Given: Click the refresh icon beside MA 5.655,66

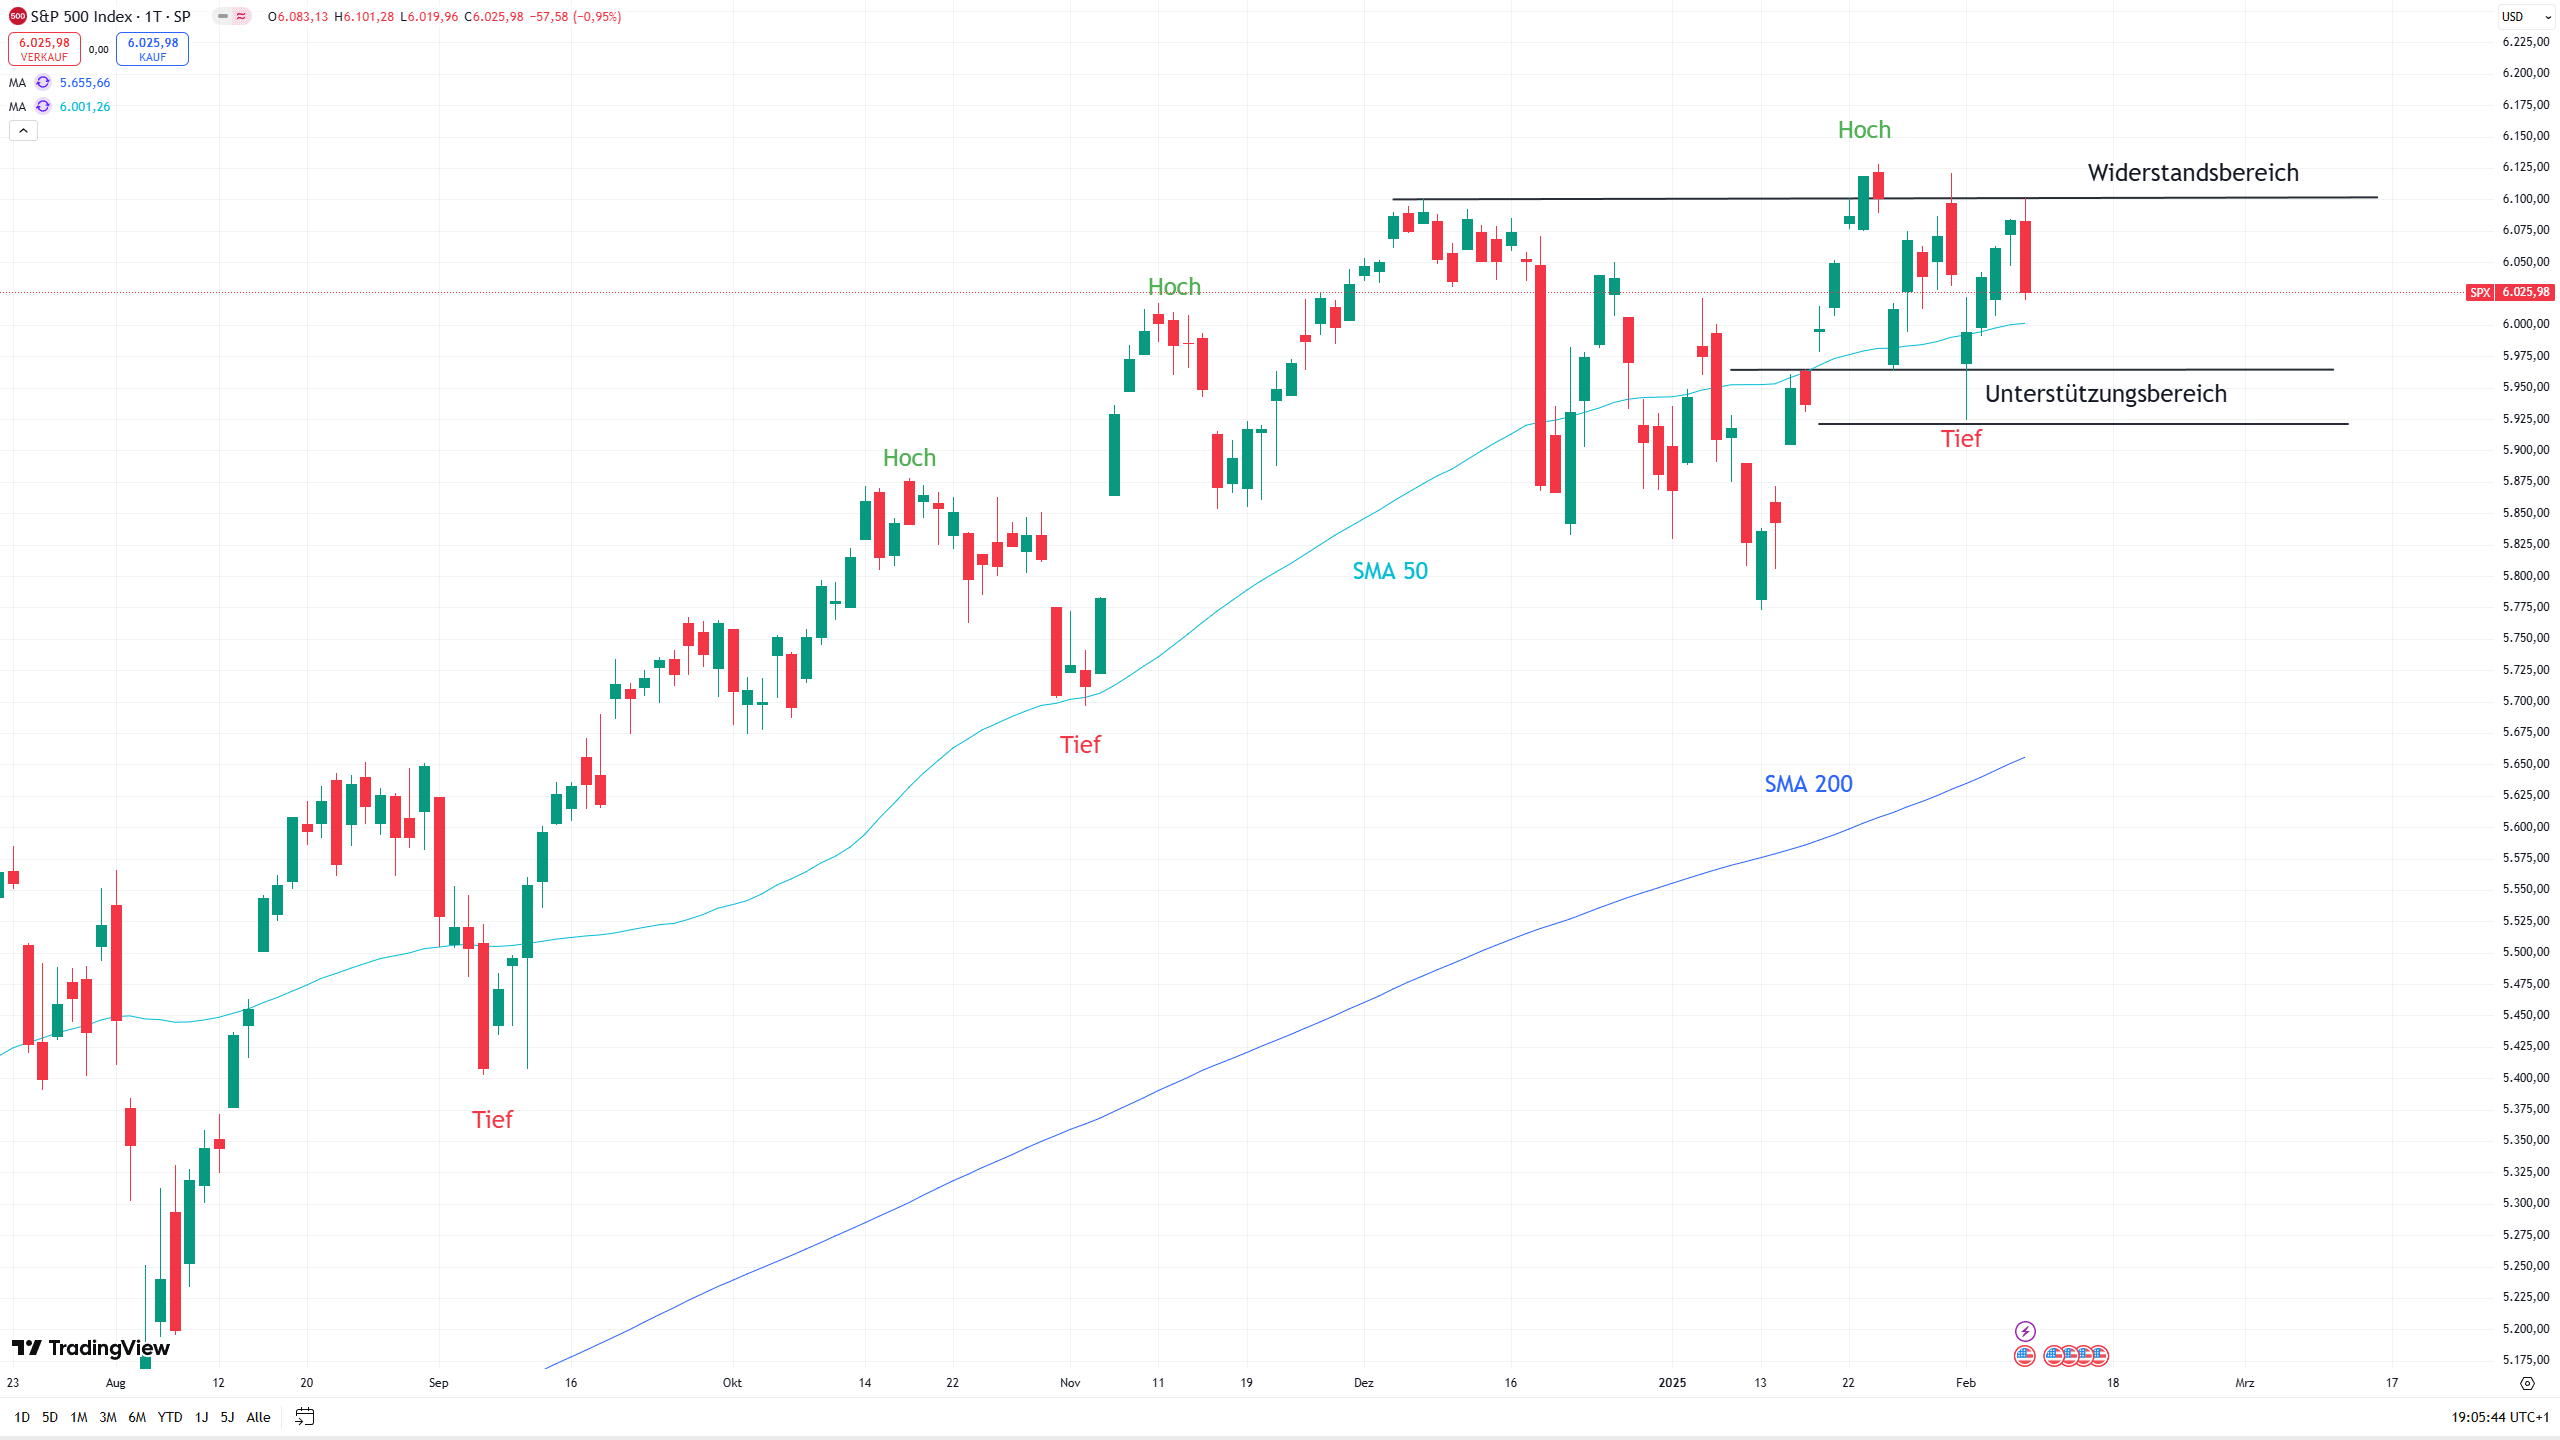Looking at the screenshot, I should coord(43,83).
